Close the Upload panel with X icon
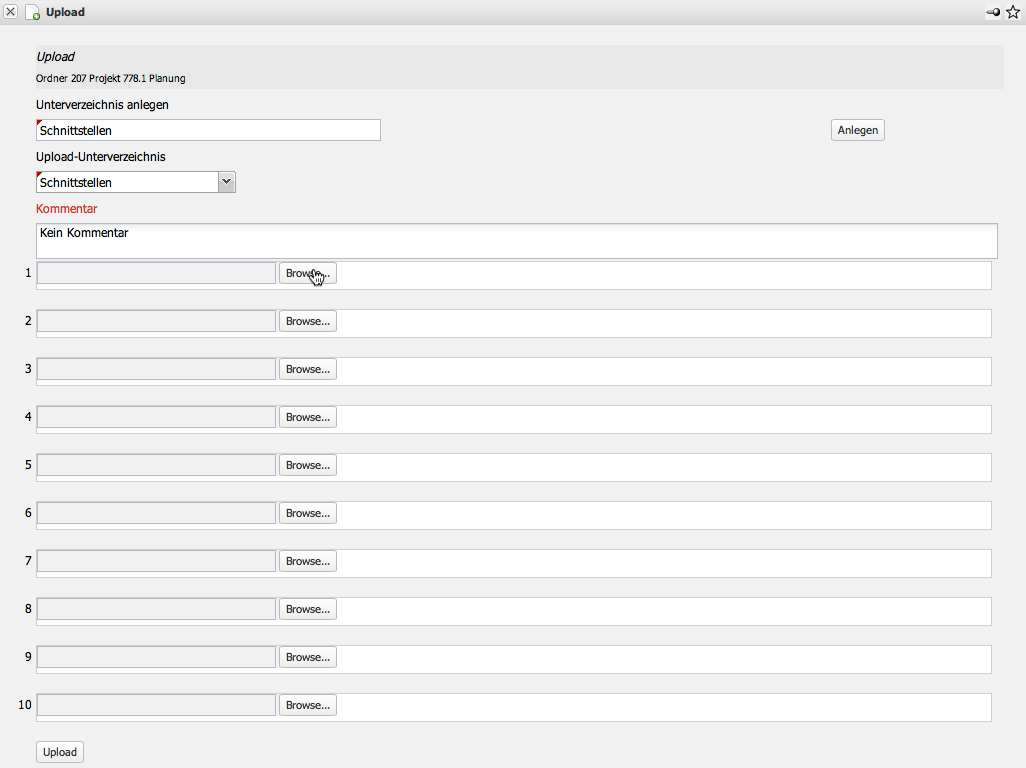 (11, 12)
